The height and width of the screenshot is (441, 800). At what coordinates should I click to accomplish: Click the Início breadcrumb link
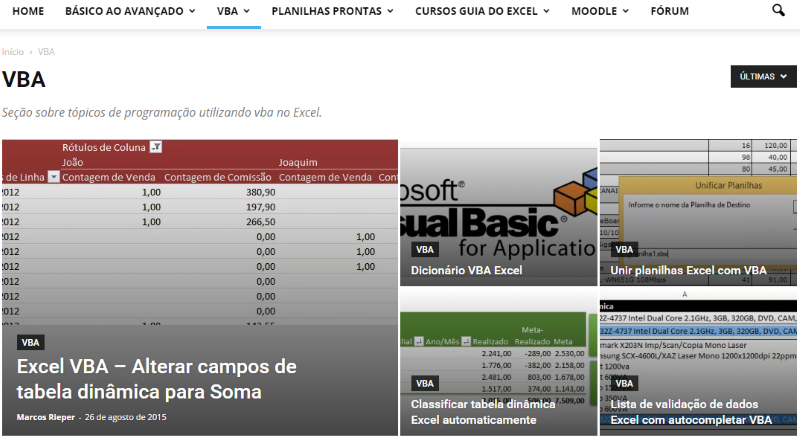click(x=13, y=52)
